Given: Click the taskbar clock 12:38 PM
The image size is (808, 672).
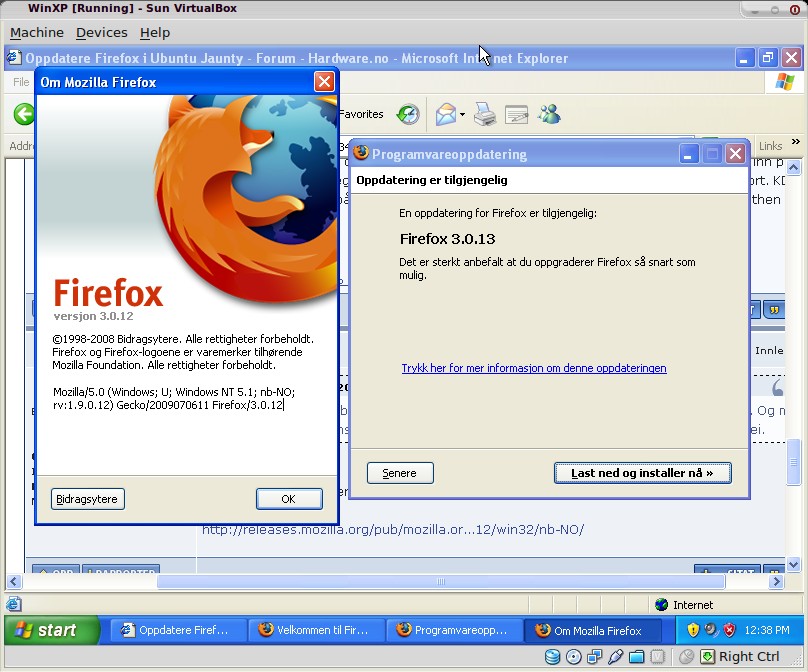Looking at the screenshot, I should click(767, 630).
